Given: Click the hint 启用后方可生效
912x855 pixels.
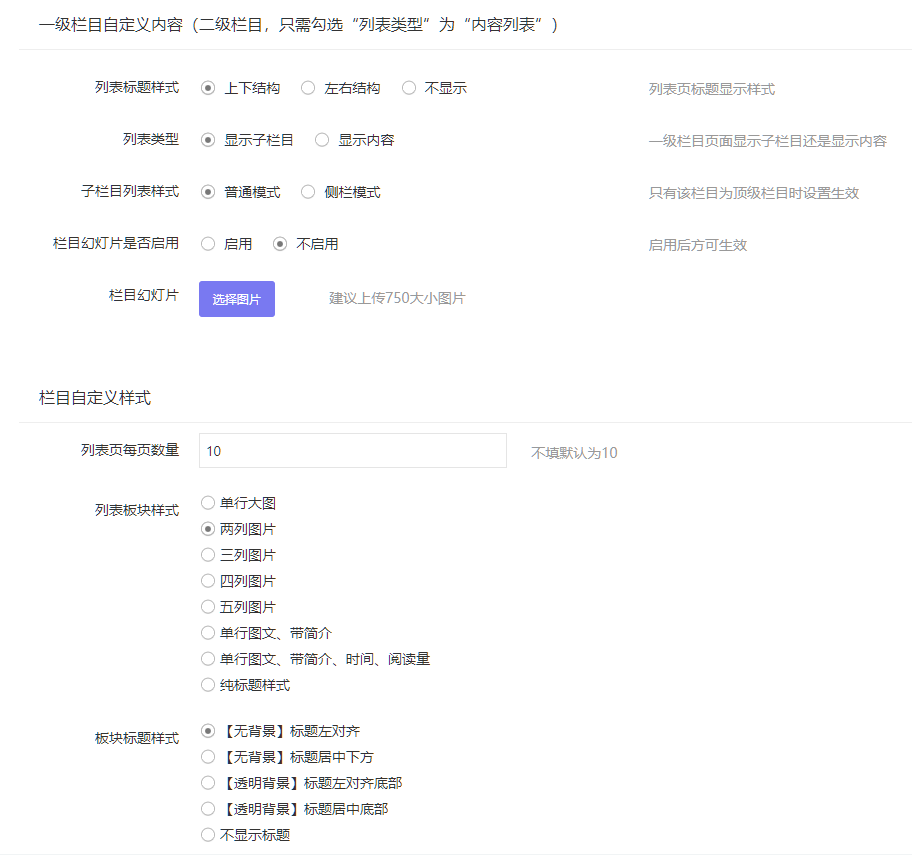Looking at the screenshot, I should pyautogui.click(x=697, y=245).
